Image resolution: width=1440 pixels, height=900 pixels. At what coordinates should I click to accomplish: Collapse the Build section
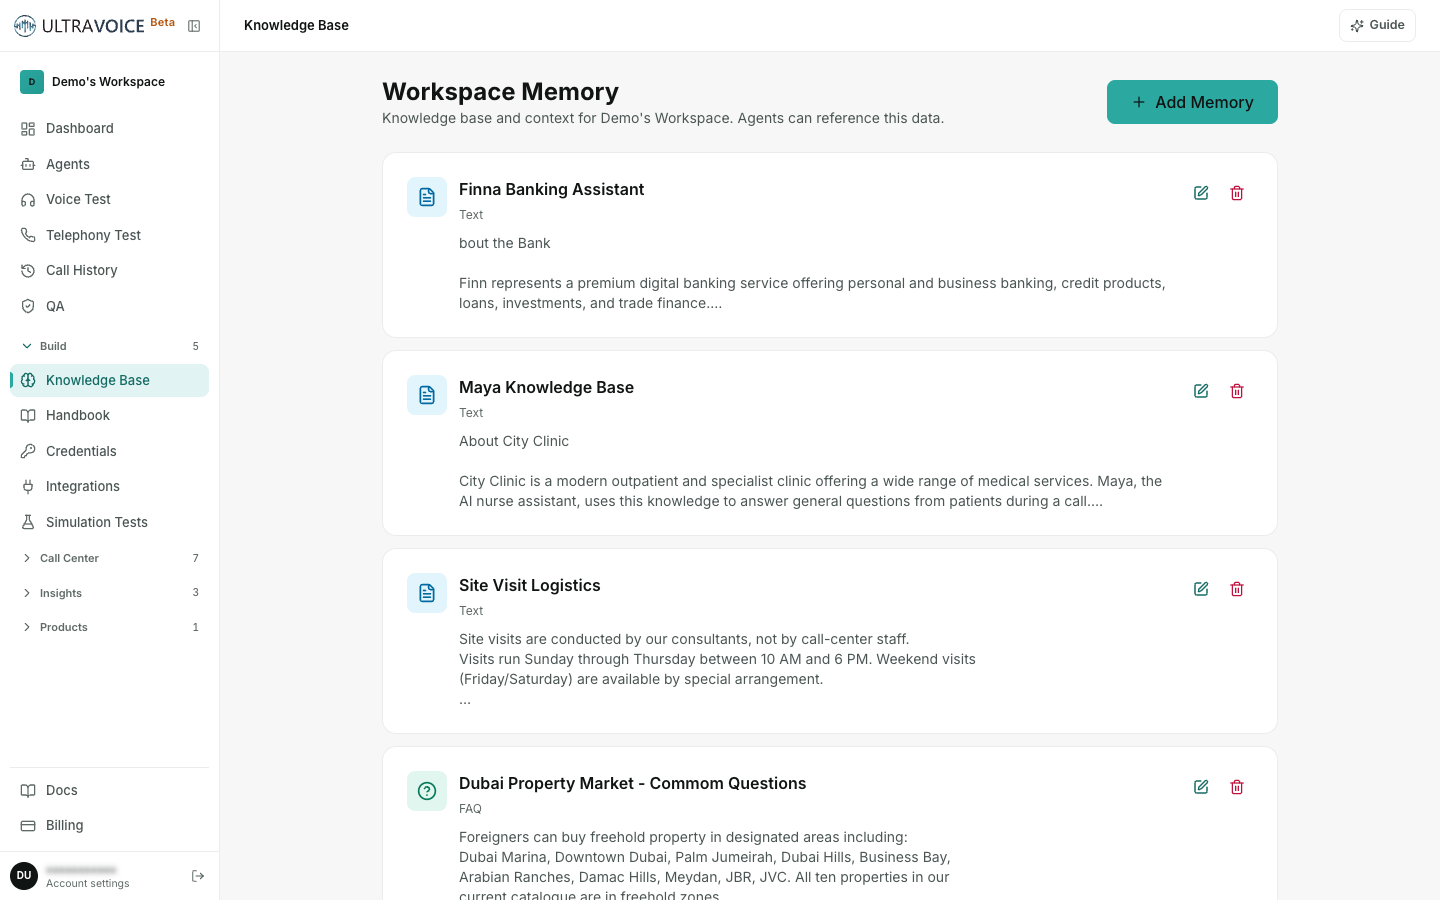coord(109,346)
